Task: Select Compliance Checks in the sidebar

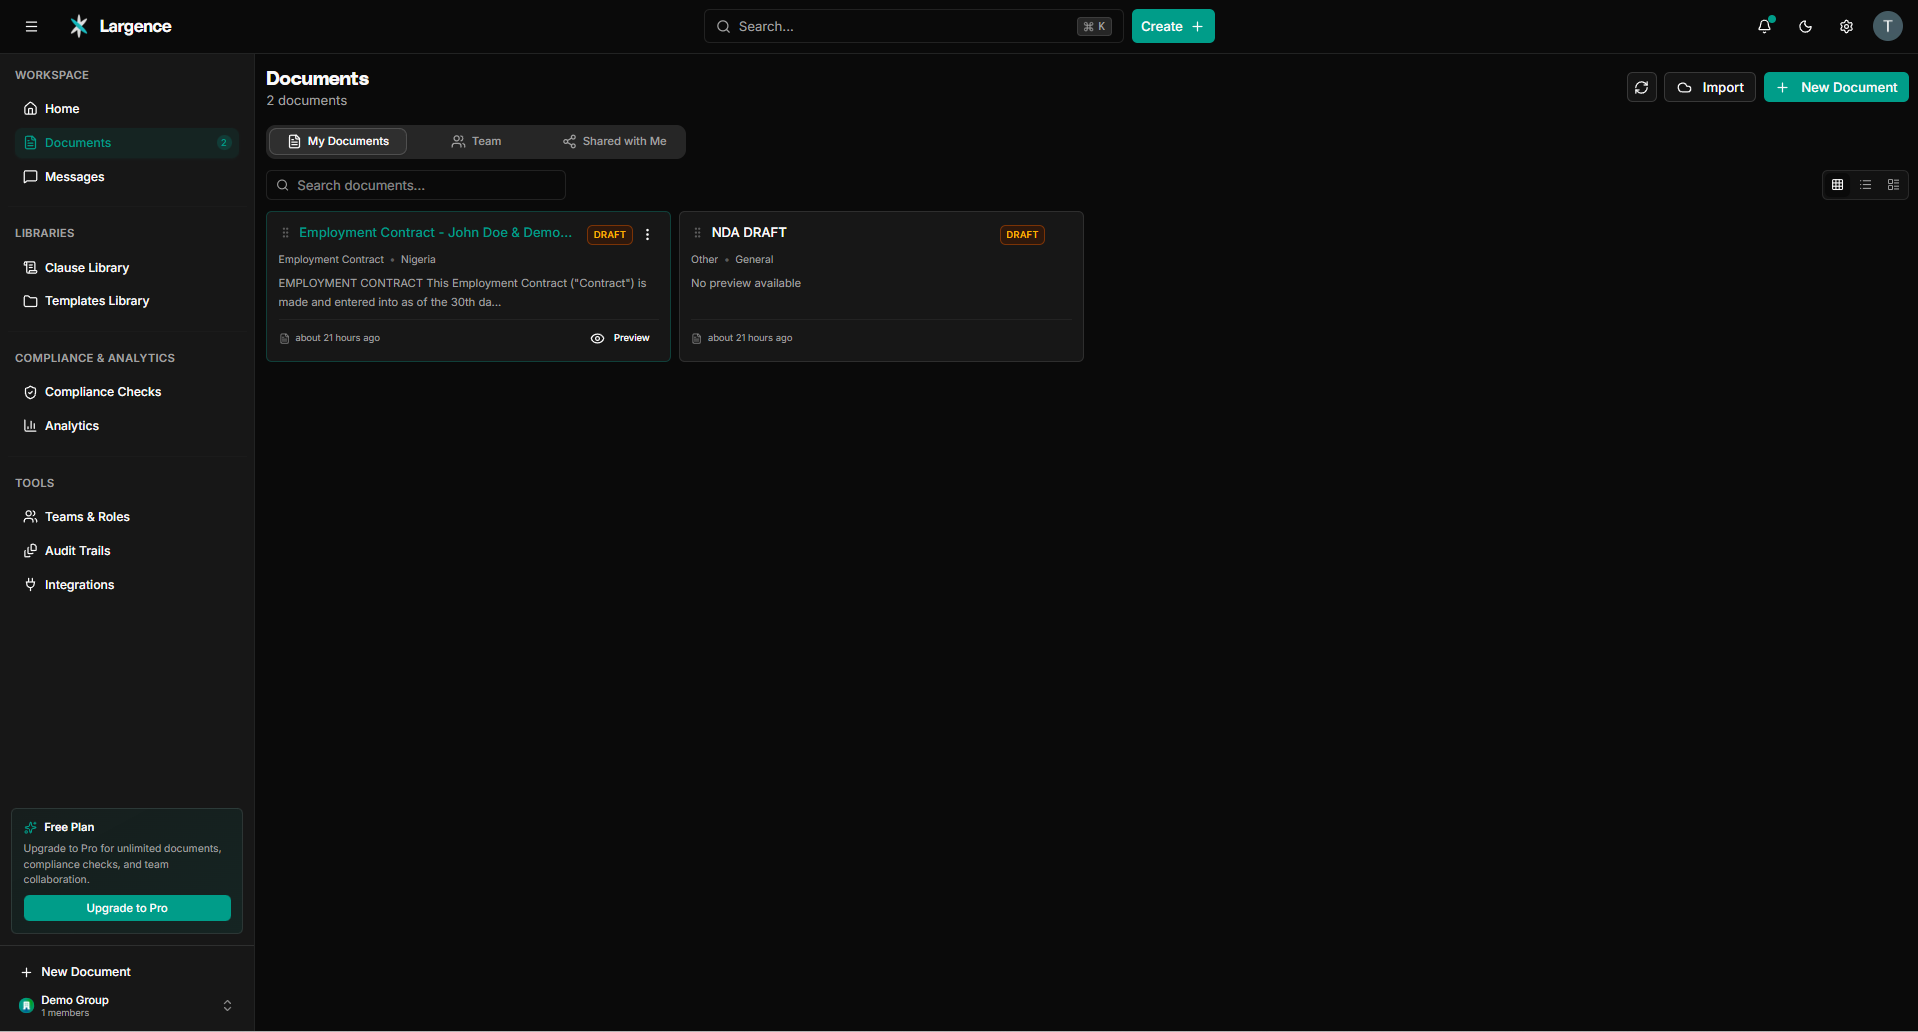Action: (x=102, y=391)
